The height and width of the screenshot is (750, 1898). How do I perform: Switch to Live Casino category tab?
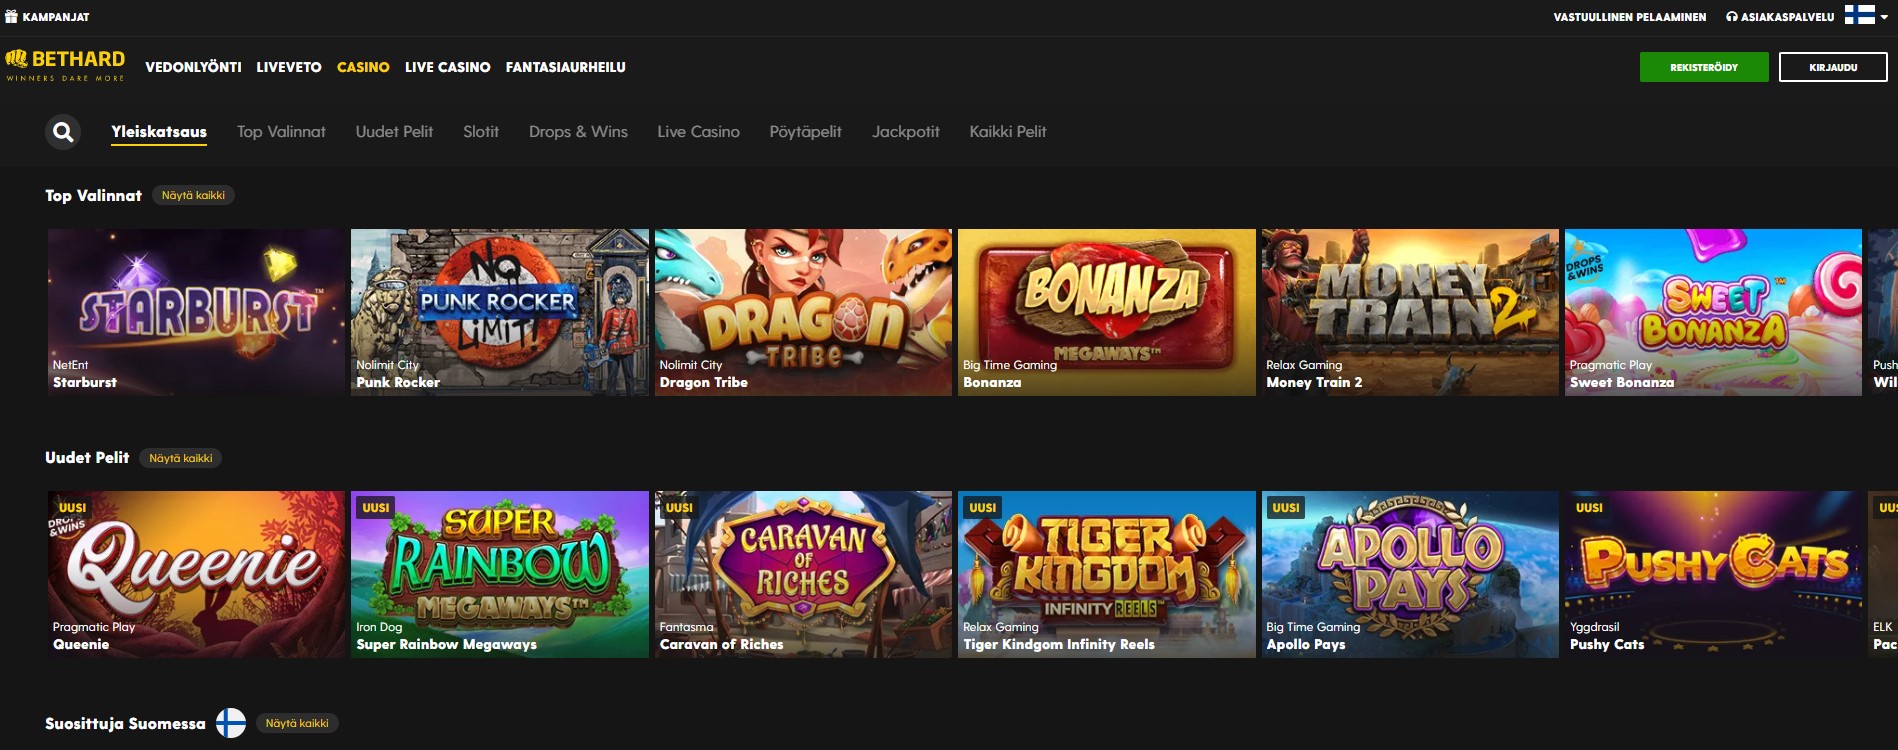[698, 132]
